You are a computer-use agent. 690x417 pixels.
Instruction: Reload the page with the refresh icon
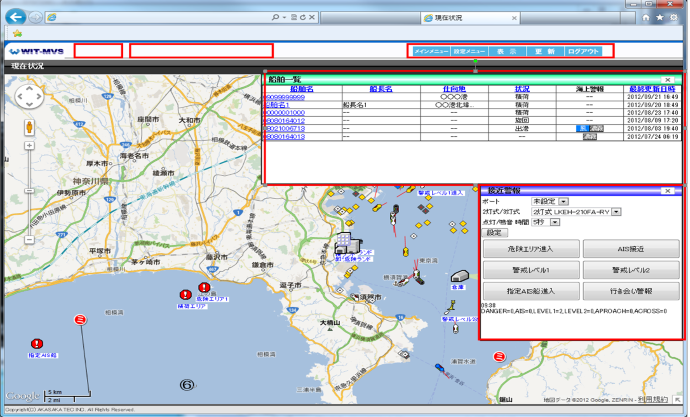(303, 18)
